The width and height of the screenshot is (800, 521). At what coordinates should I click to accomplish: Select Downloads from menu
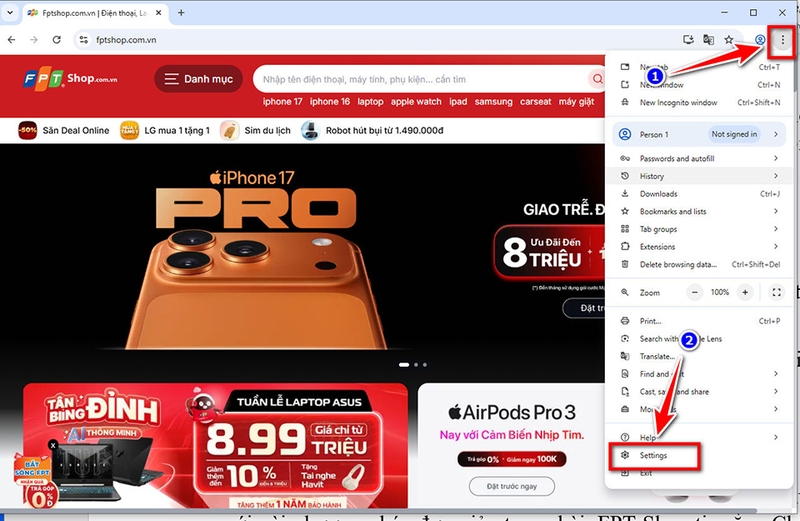[700, 194]
